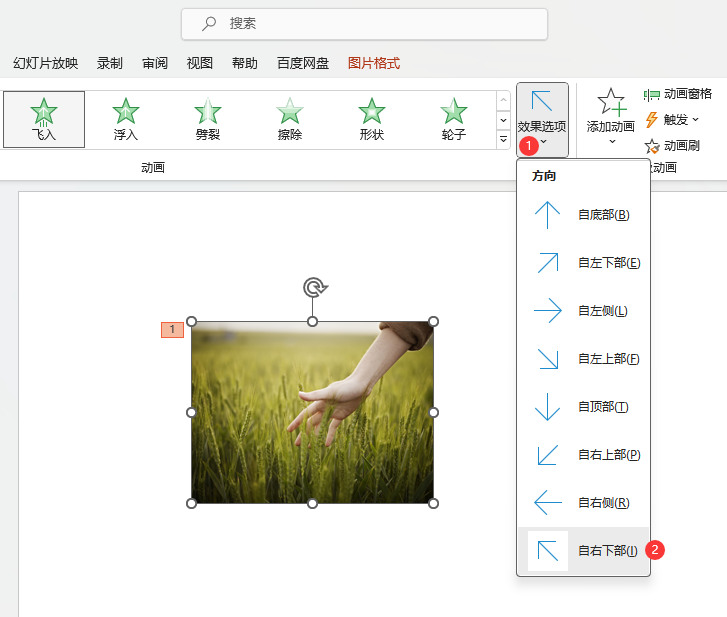Choose direction 自左下部(E)
Viewport: 727px width, 617px height.
[x=583, y=263]
